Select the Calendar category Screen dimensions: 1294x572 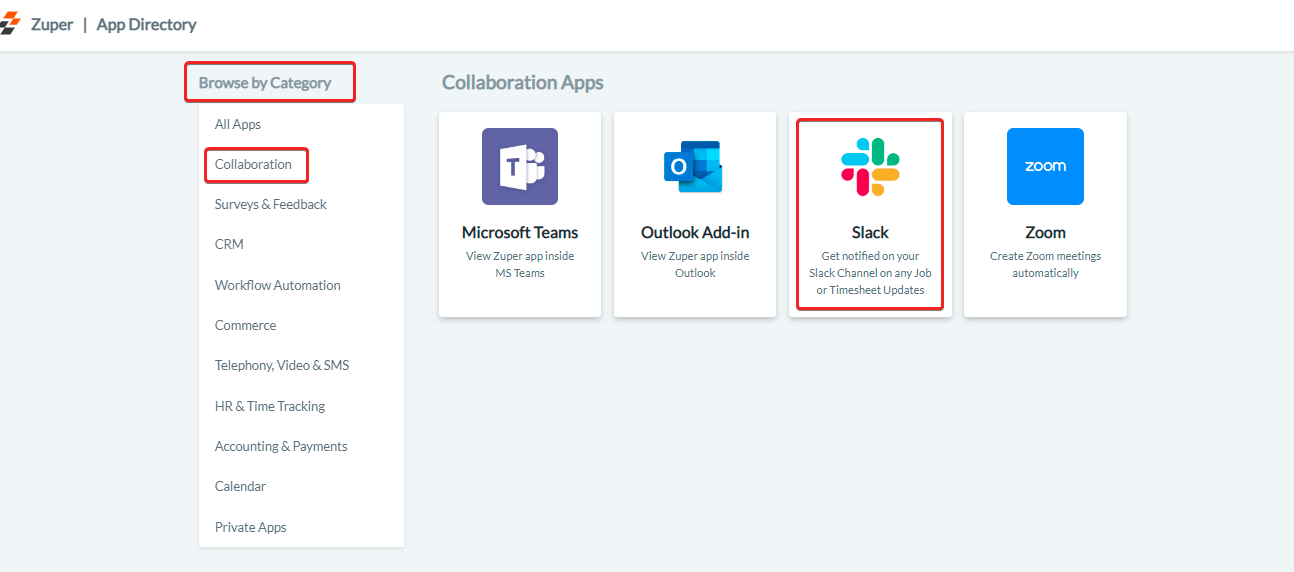pyautogui.click(x=240, y=486)
